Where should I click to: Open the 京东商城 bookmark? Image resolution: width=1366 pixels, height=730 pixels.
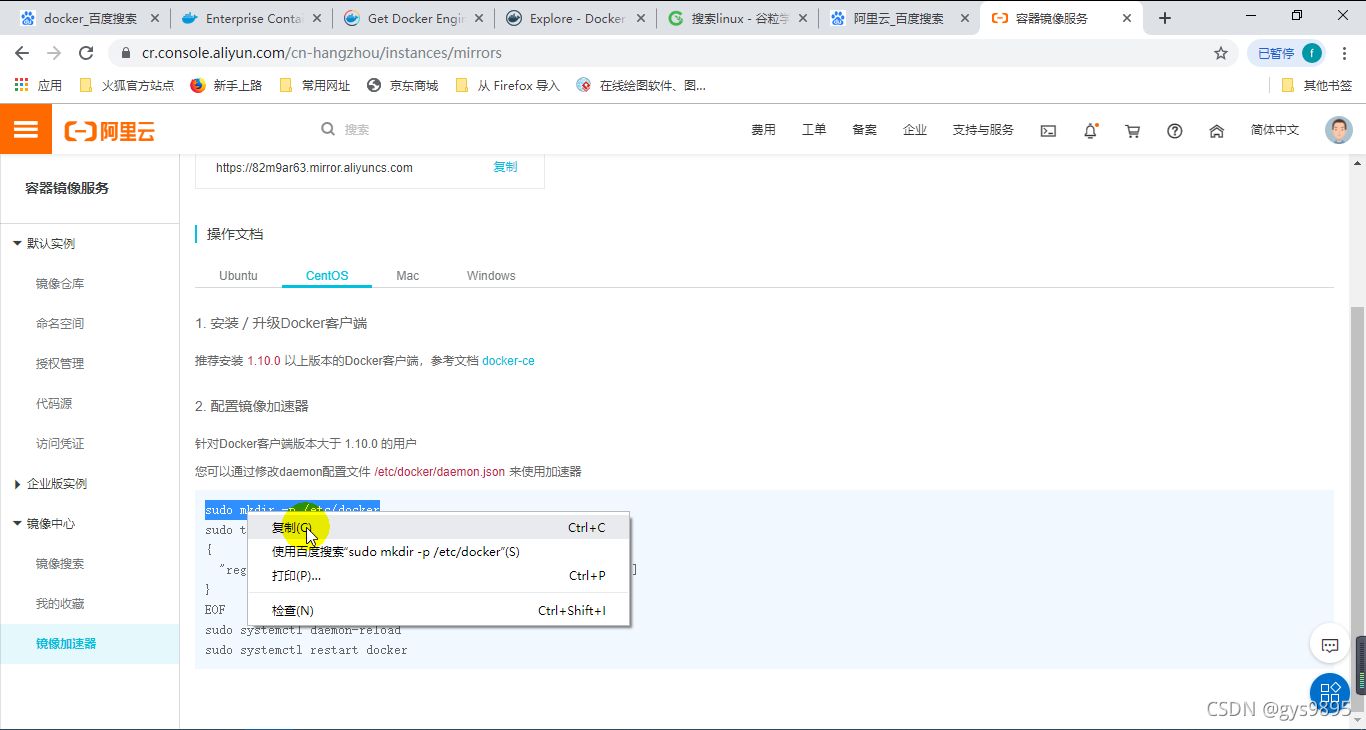[403, 85]
